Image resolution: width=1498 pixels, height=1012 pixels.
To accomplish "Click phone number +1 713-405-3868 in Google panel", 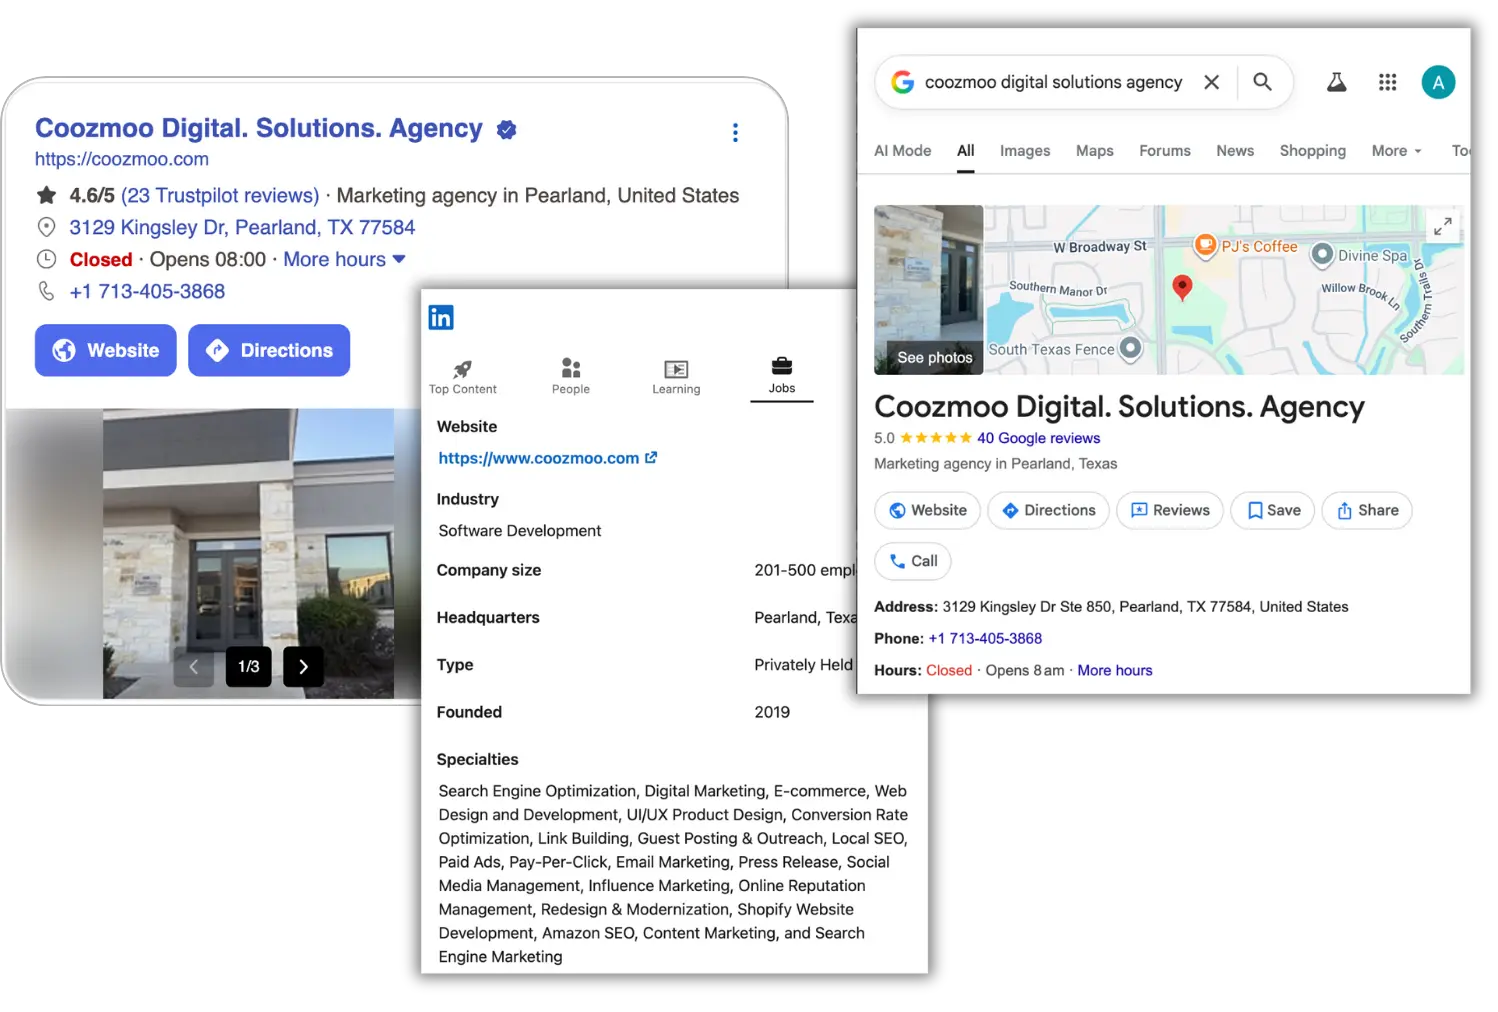I will pos(985,639).
